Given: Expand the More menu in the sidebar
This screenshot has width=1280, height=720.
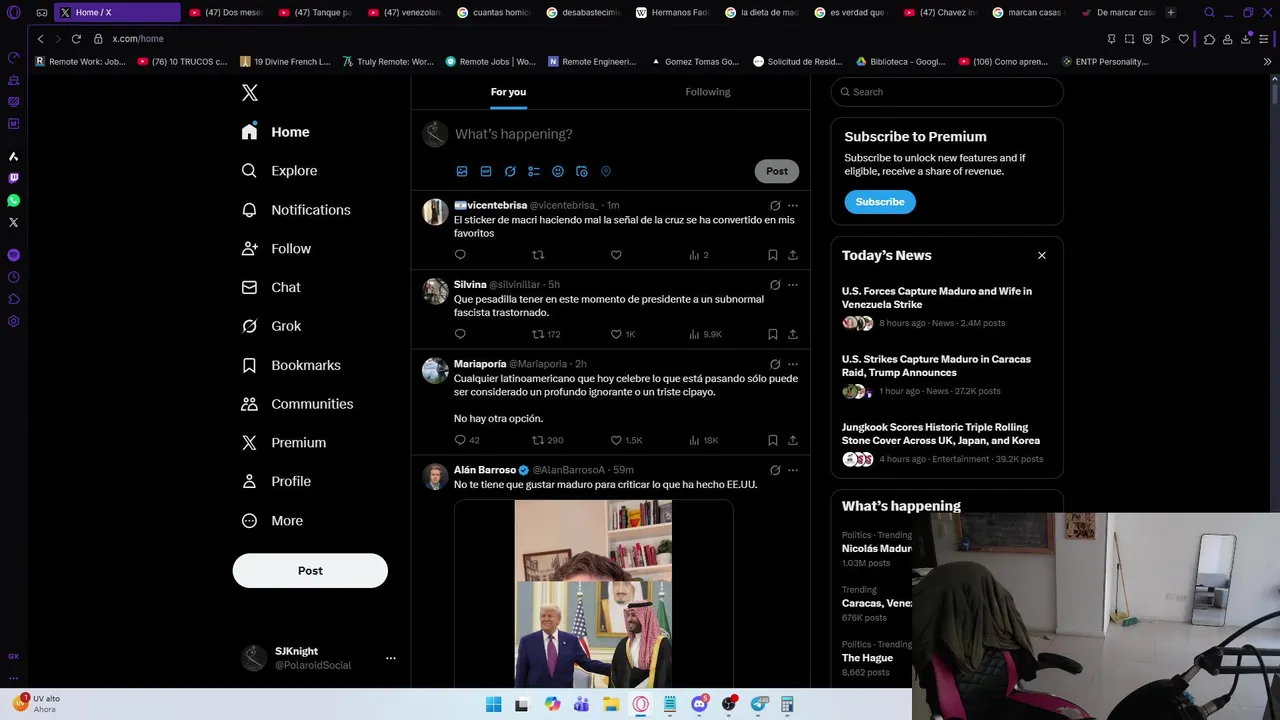Looking at the screenshot, I should pos(272,521).
